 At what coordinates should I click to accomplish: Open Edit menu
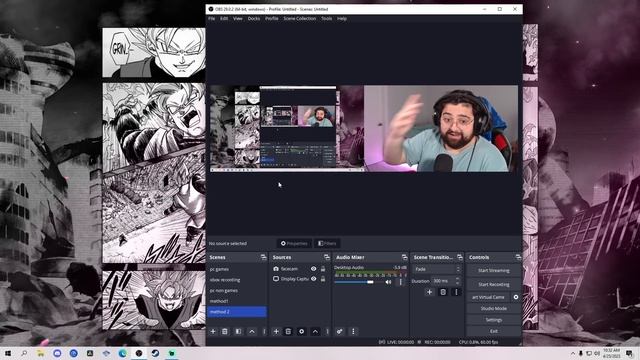tap(224, 19)
